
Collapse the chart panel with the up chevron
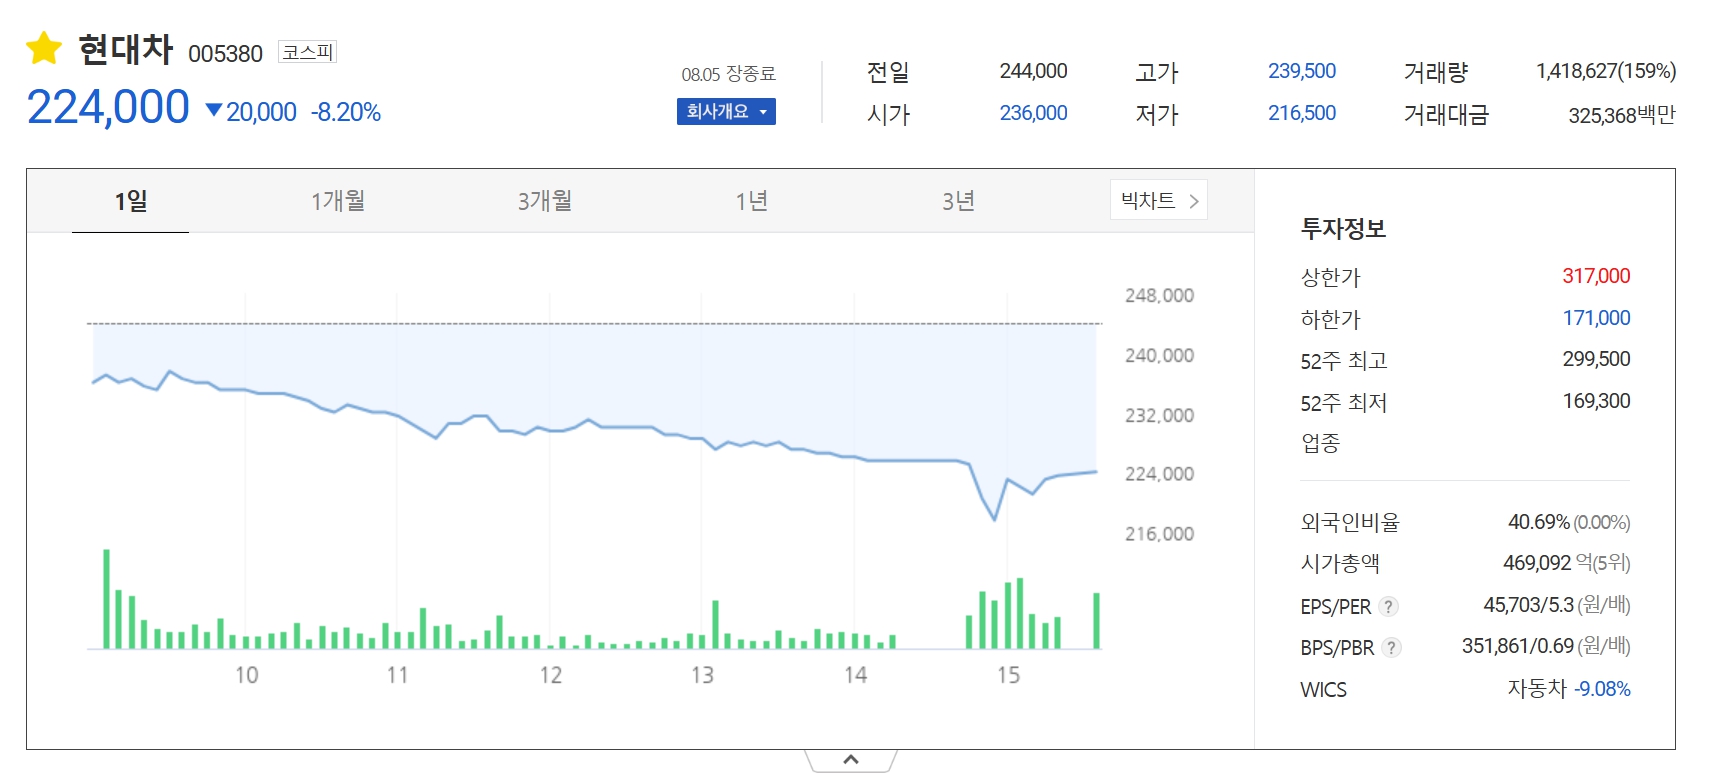pyautogui.click(x=851, y=760)
